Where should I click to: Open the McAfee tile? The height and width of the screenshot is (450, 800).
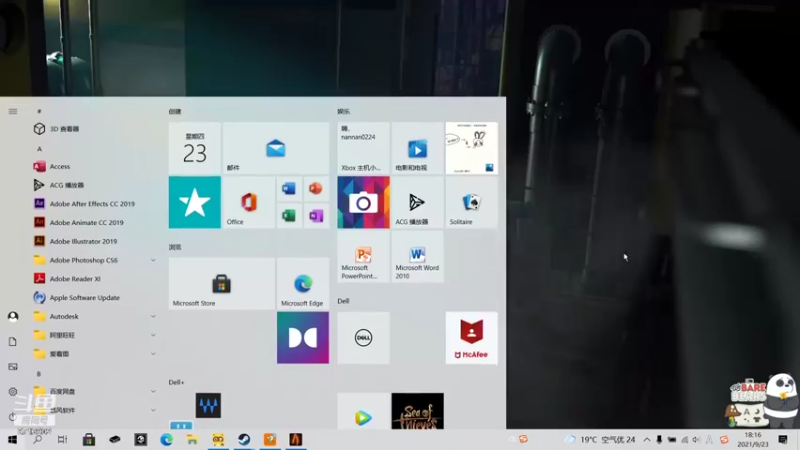click(471, 338)
